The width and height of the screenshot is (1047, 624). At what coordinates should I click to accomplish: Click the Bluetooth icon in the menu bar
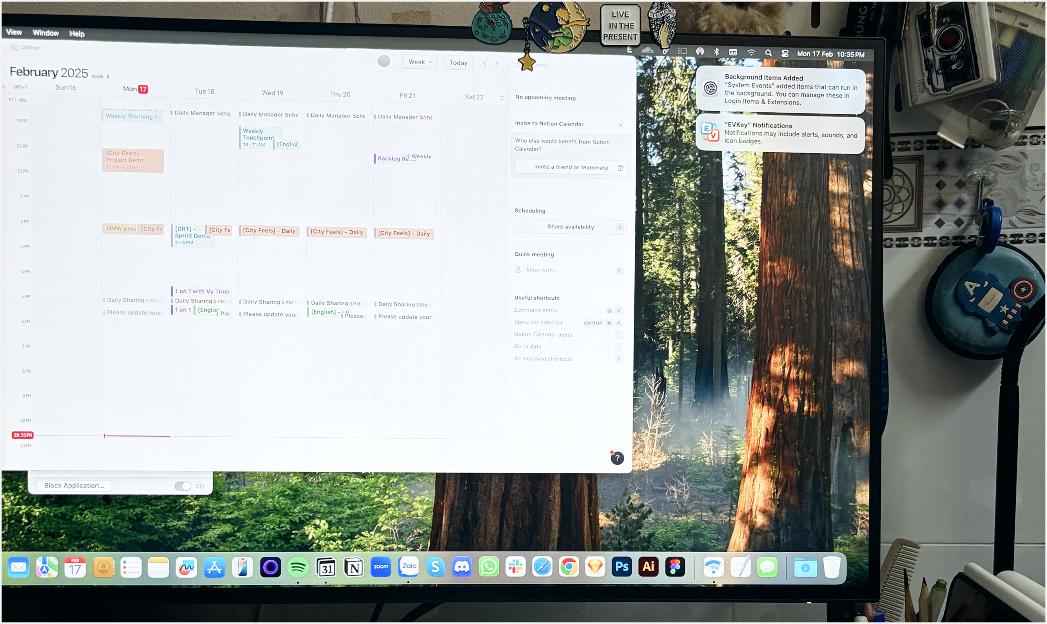(716, 52)
